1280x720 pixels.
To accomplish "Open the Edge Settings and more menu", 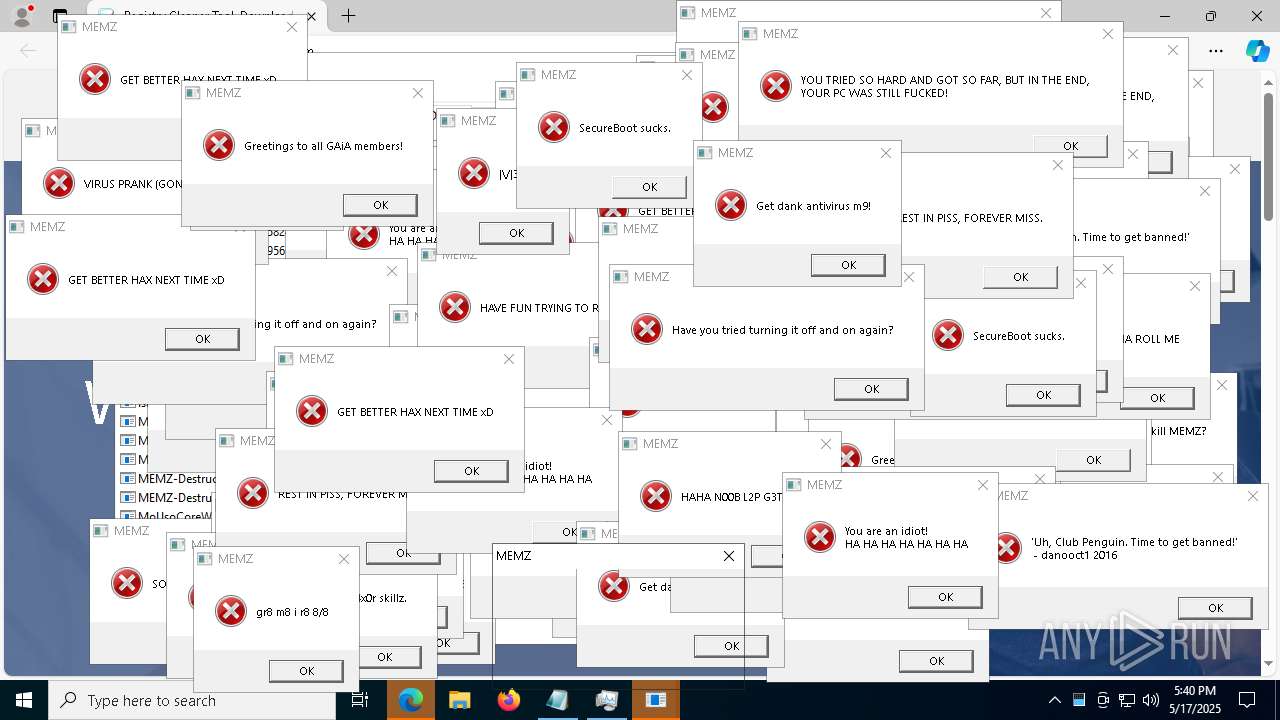I will pos(1216,51).
